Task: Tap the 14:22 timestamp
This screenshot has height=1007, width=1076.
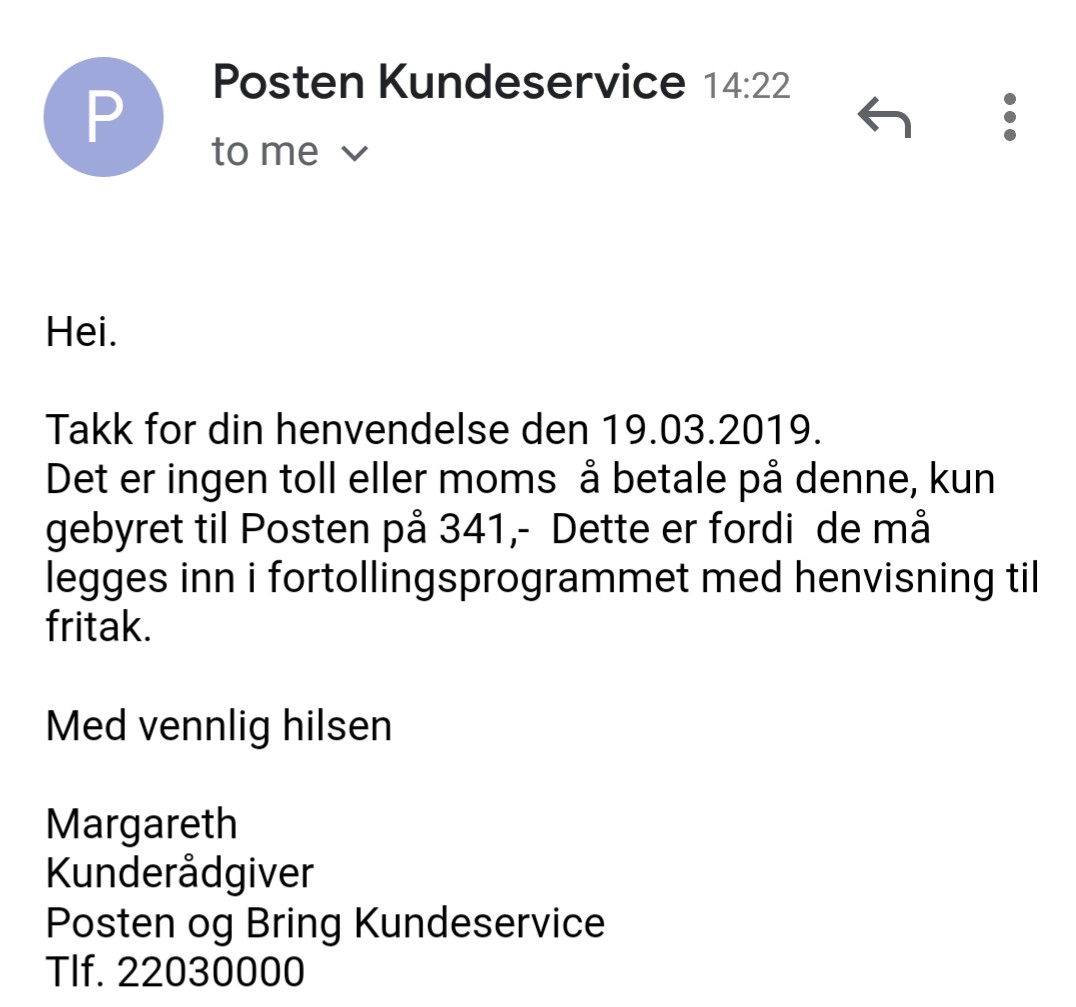Action: point(746,86)
